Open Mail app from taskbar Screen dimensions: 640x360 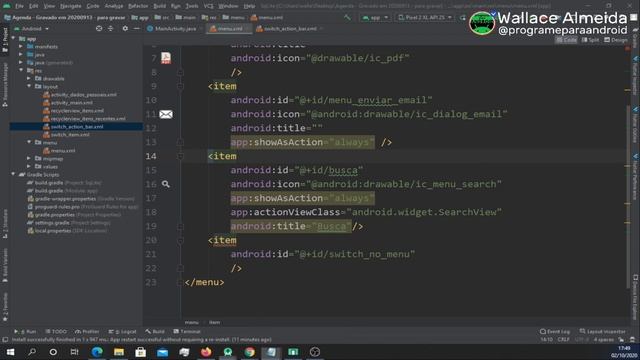[x=162, y=352]
